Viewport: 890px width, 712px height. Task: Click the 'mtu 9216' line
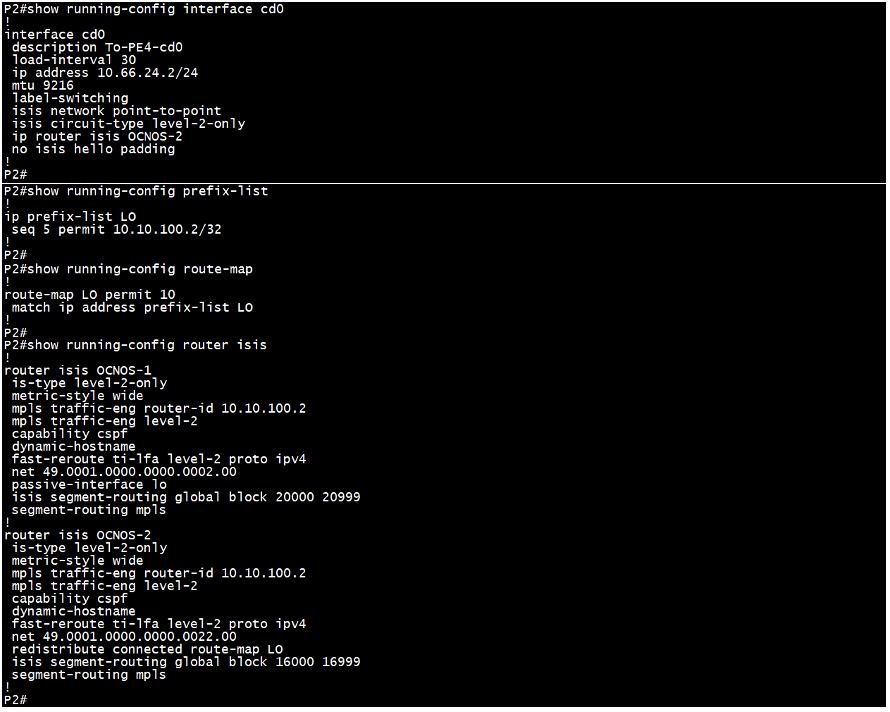(43, 85)
